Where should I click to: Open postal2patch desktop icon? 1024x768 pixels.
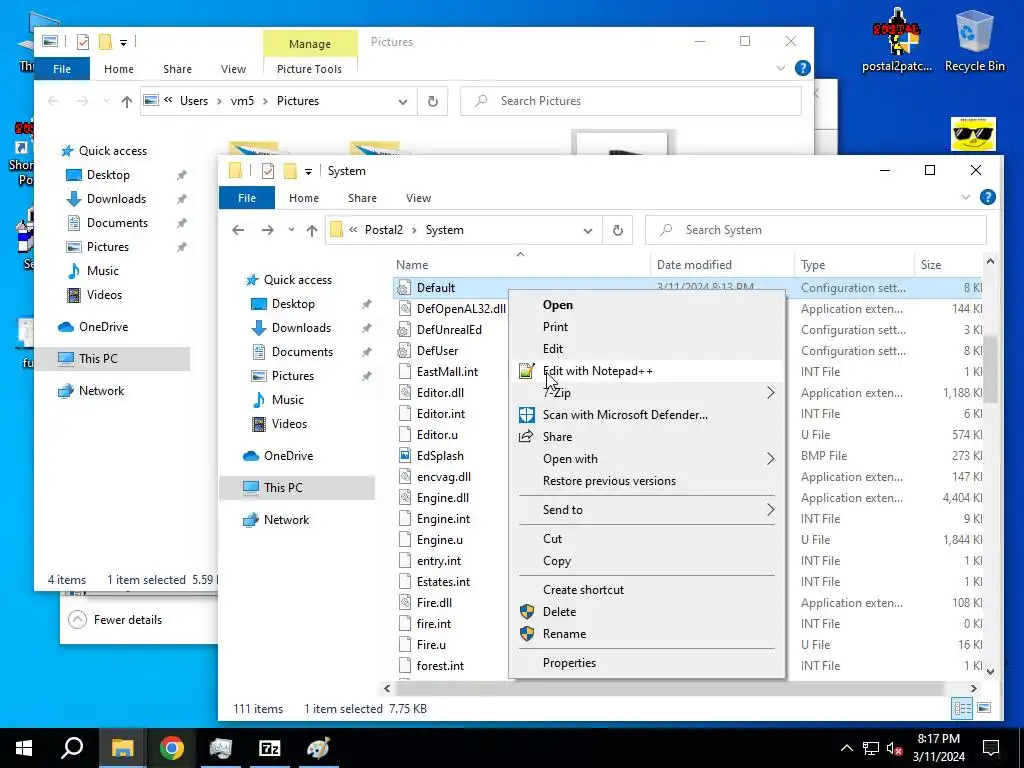click(897, 39)
